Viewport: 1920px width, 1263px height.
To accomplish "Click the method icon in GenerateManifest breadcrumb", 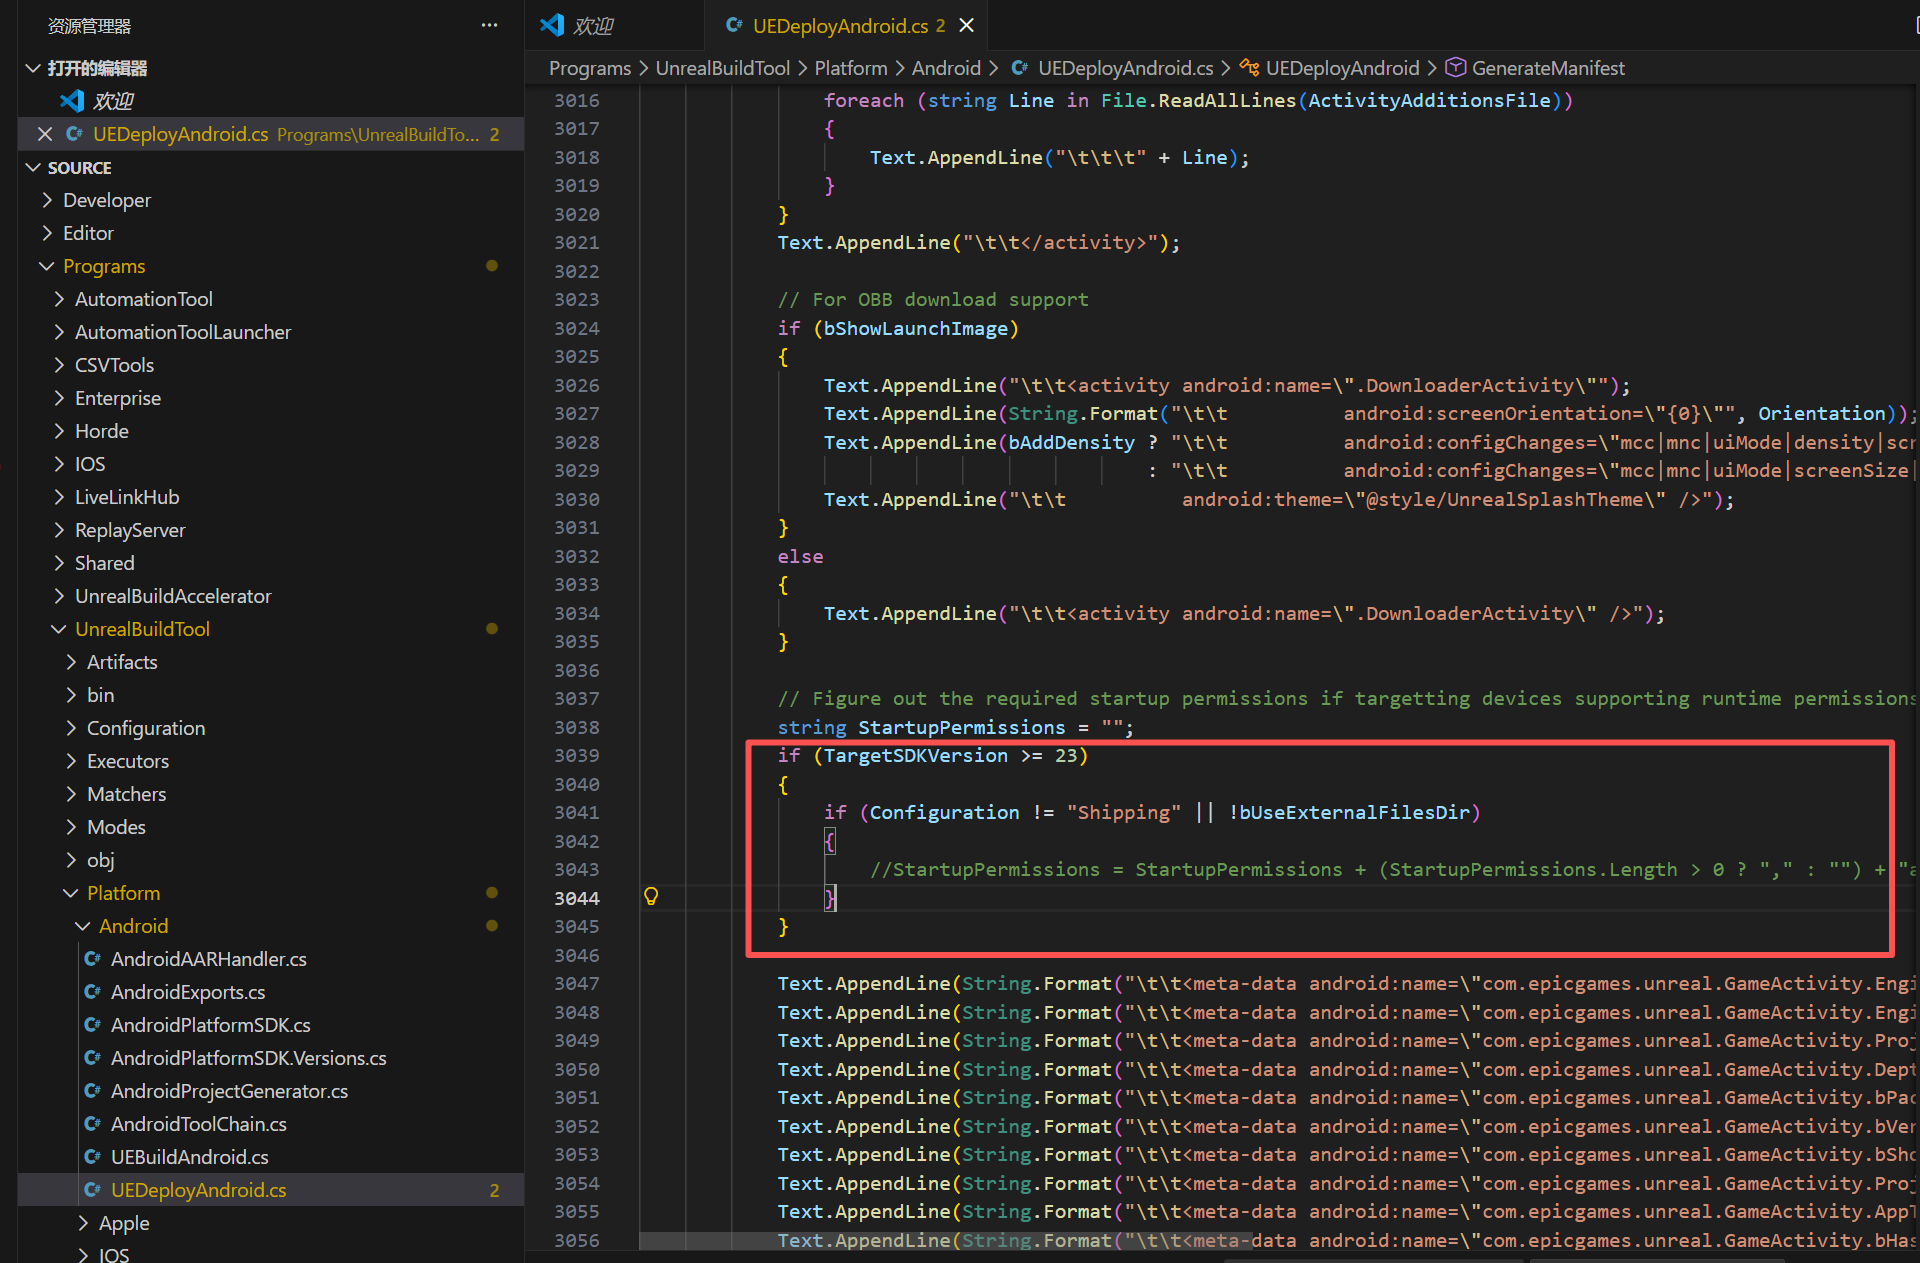I will pyautogui.click(x=1456, y=68).
